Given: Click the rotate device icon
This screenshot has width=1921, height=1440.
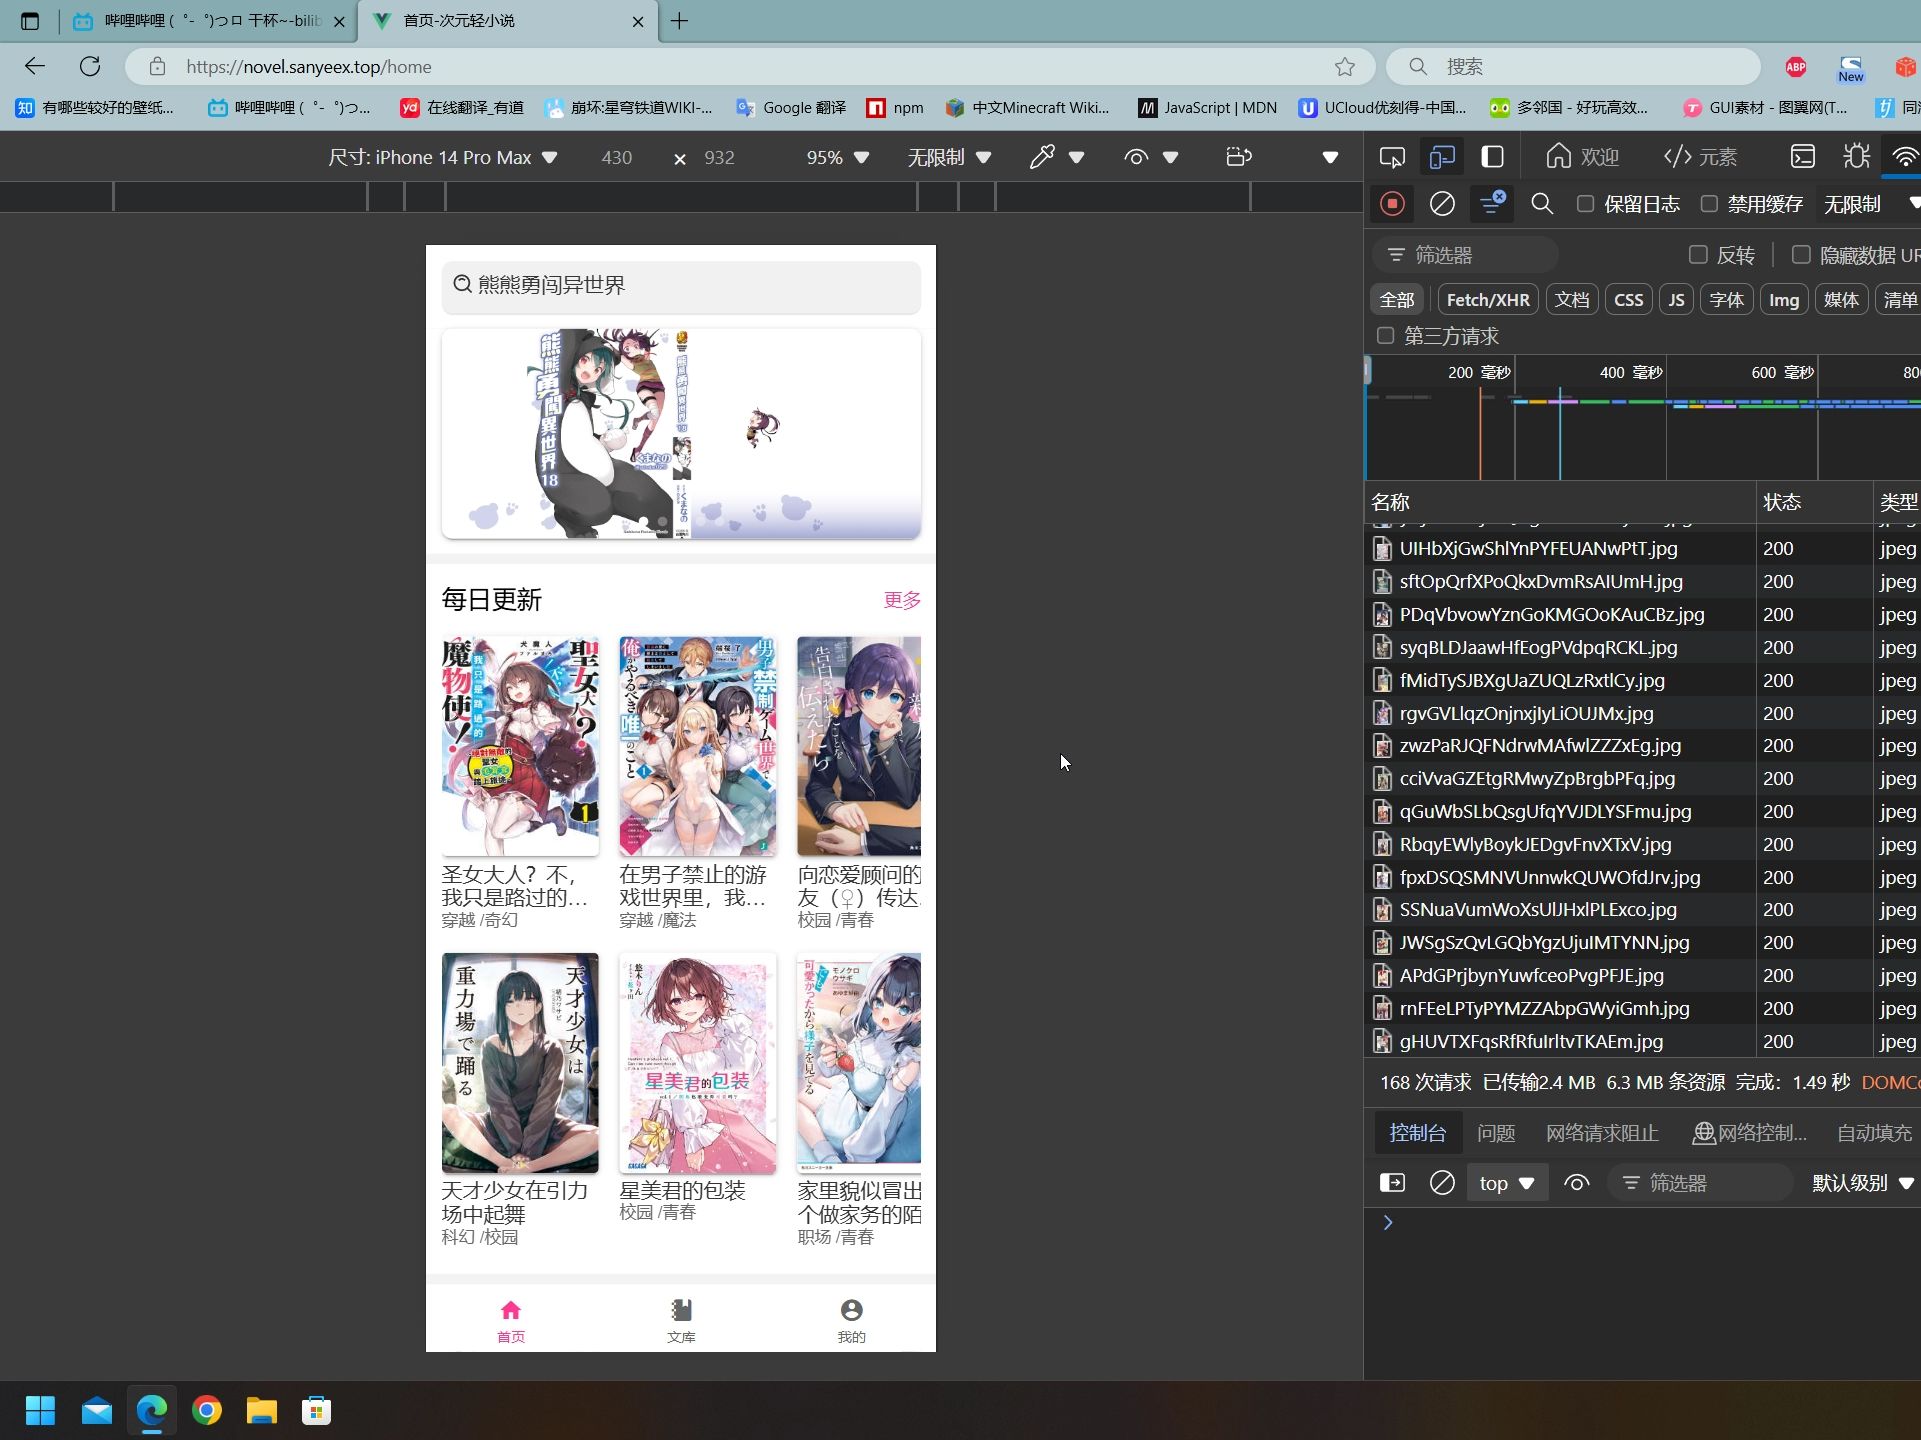Looking at the screenshot, I should pyautogui.click(x=1238, y=157).
